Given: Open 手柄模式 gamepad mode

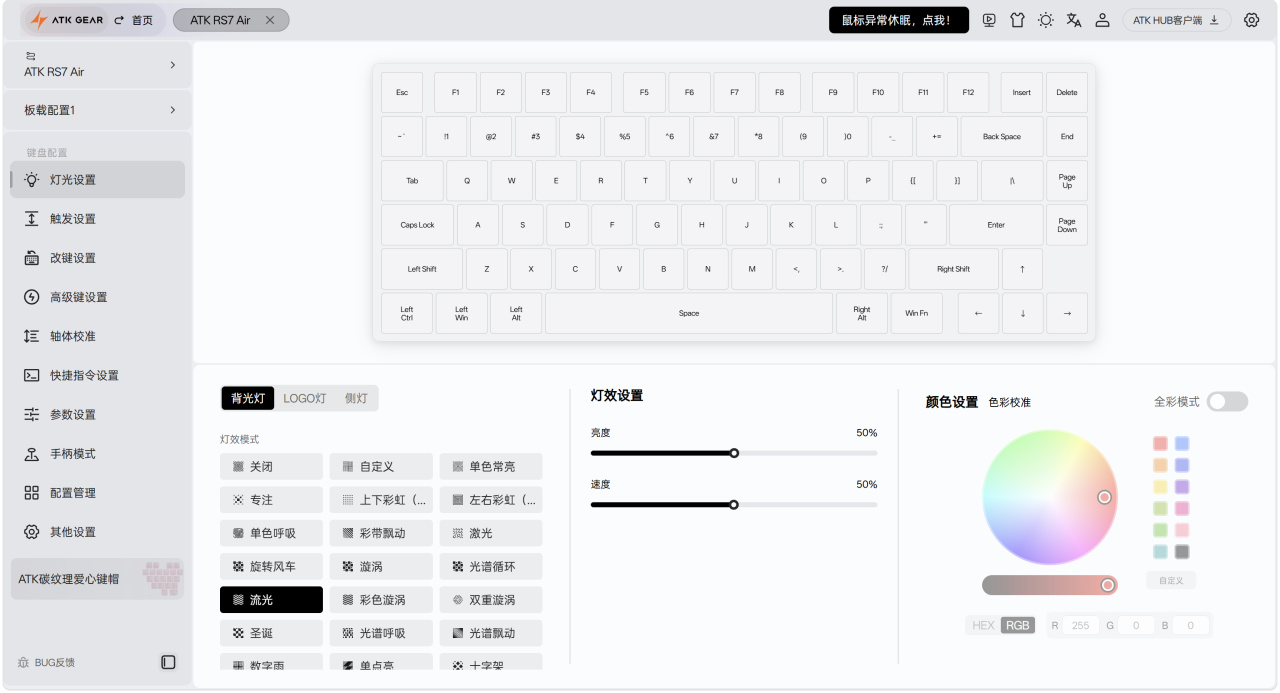Looking at the screenshot, I should [97, 454].
